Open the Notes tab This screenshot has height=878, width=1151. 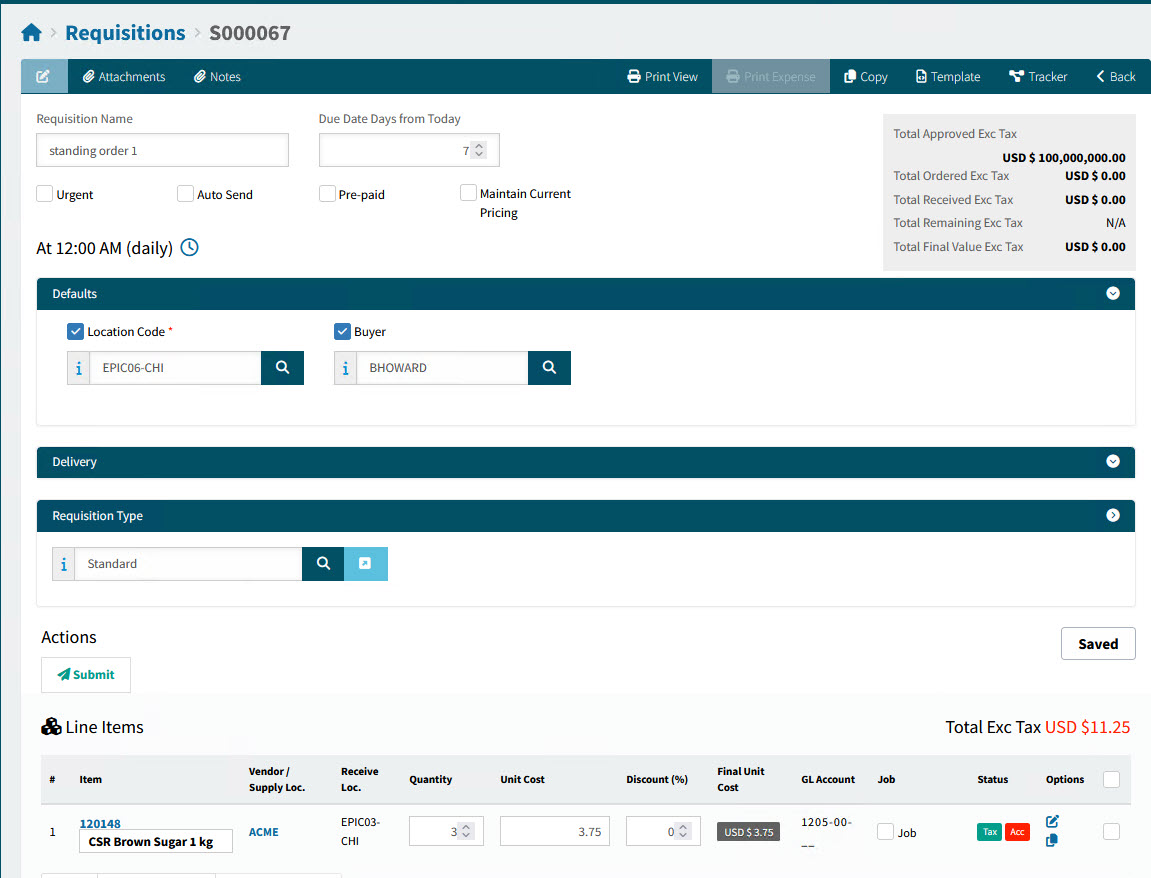pos(217,77)
